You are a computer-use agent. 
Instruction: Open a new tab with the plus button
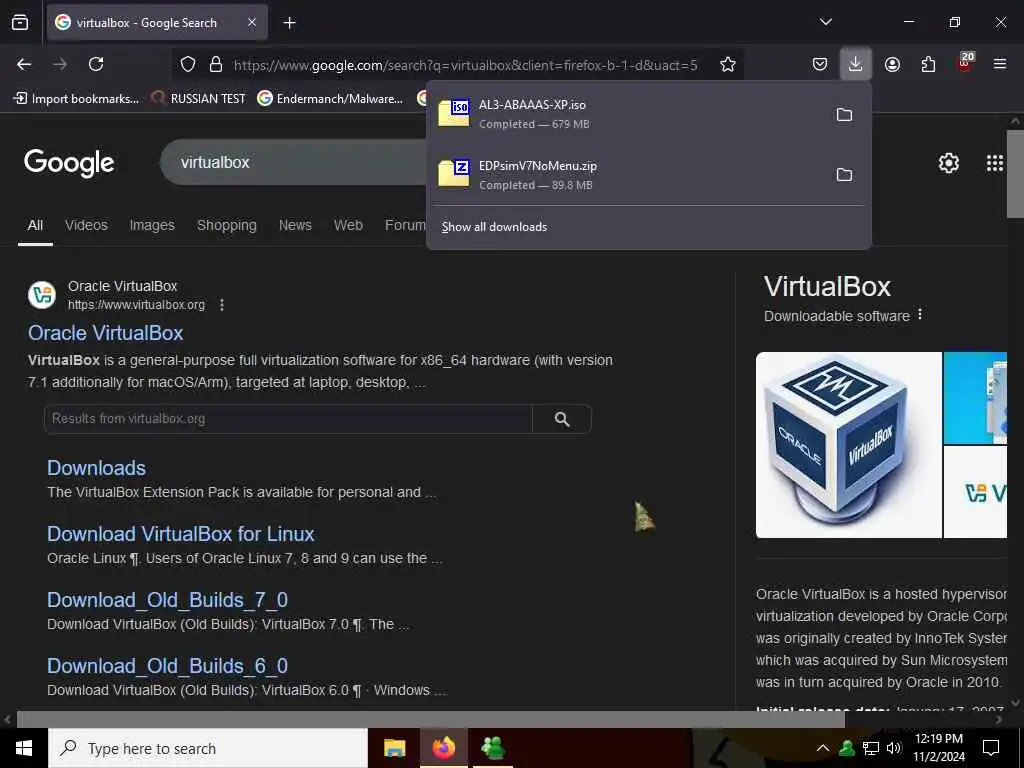[x=289, y=23]
